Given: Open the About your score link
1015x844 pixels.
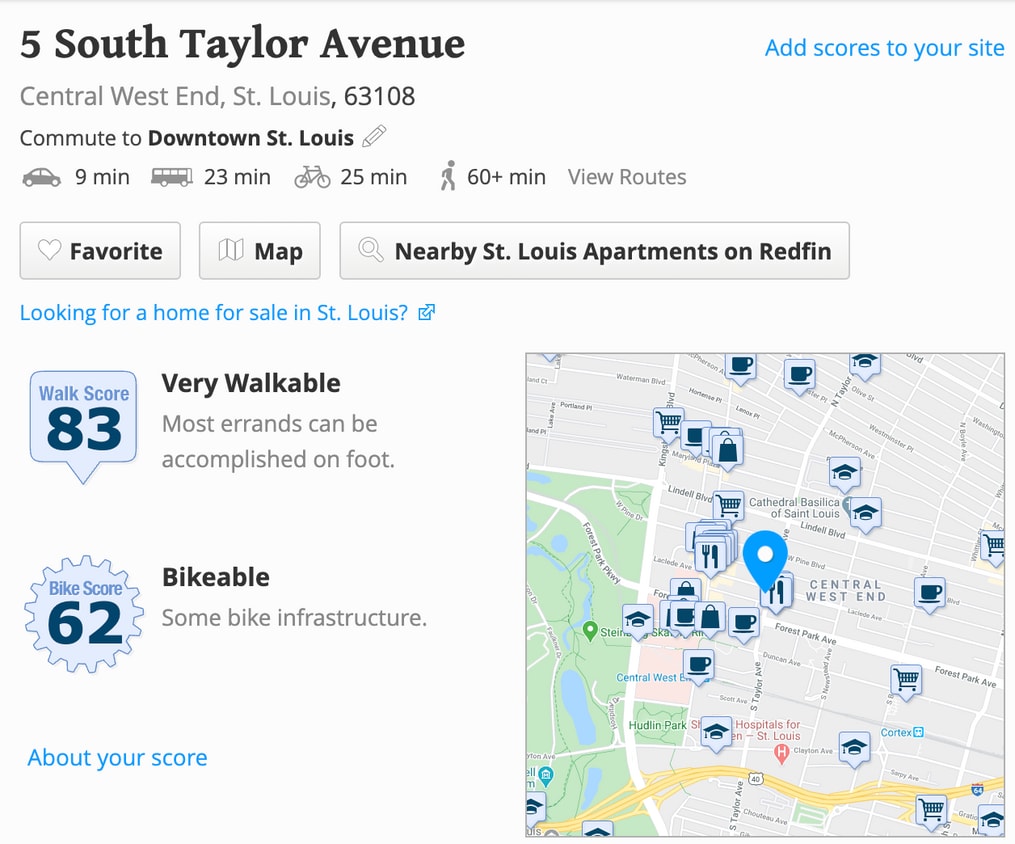Looking at the screenshot, I should (117, 758).
